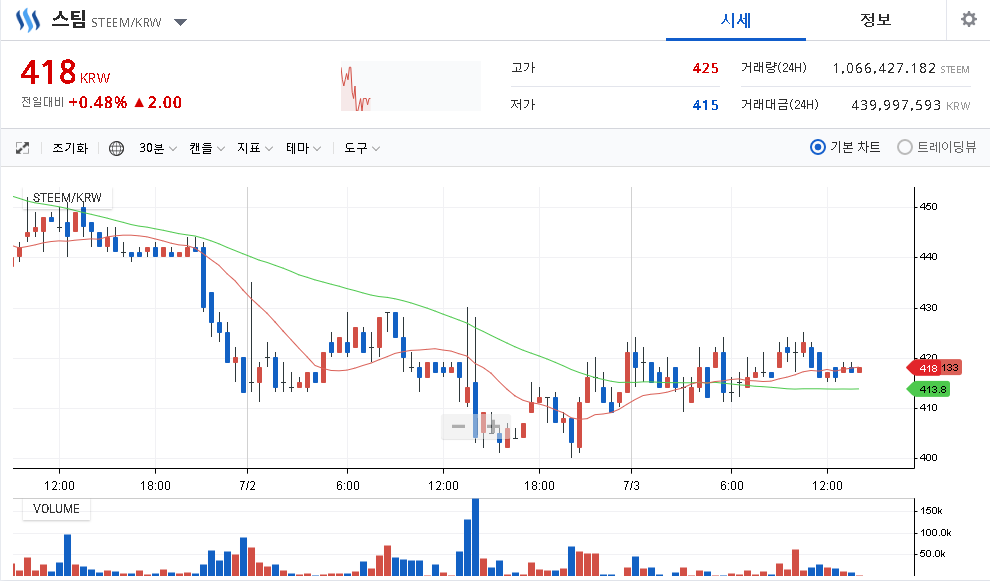Click the 7/2 date label on axis
The height and width of the screenshot is (581, 990).
tap(248, 486)
